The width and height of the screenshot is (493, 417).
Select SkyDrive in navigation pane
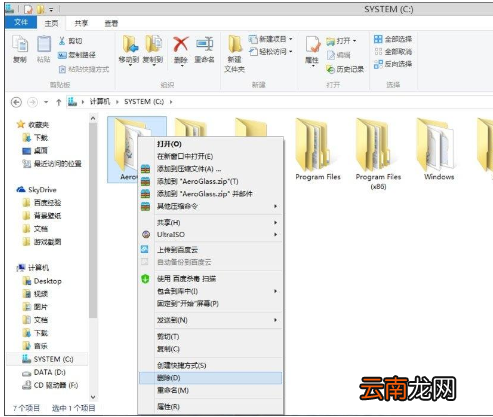36,190
